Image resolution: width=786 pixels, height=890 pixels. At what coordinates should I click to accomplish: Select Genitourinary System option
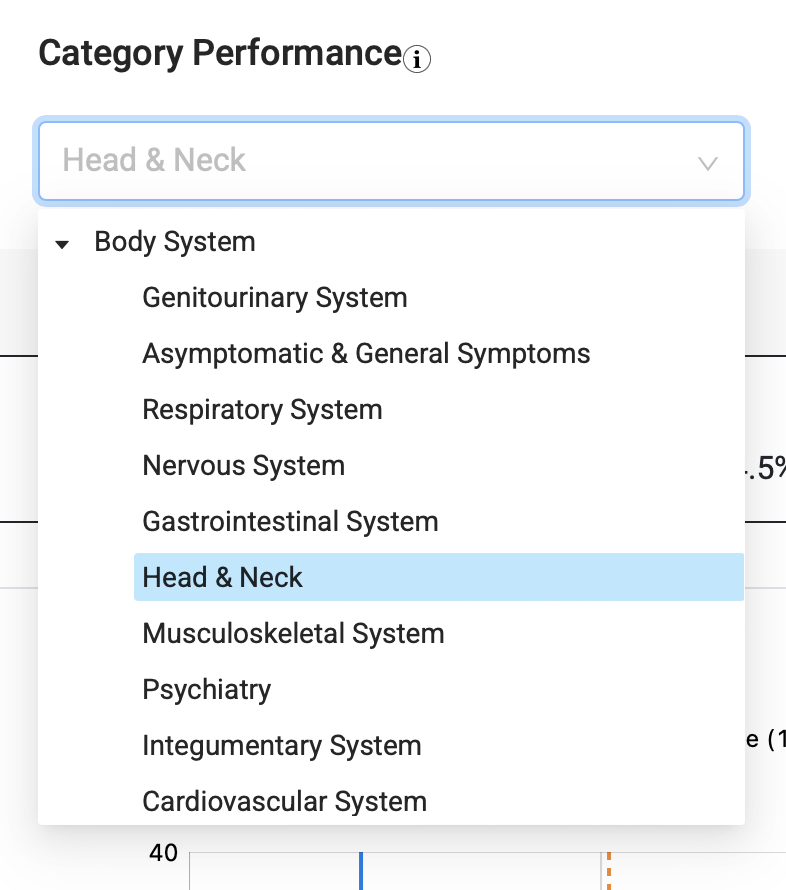275,297
